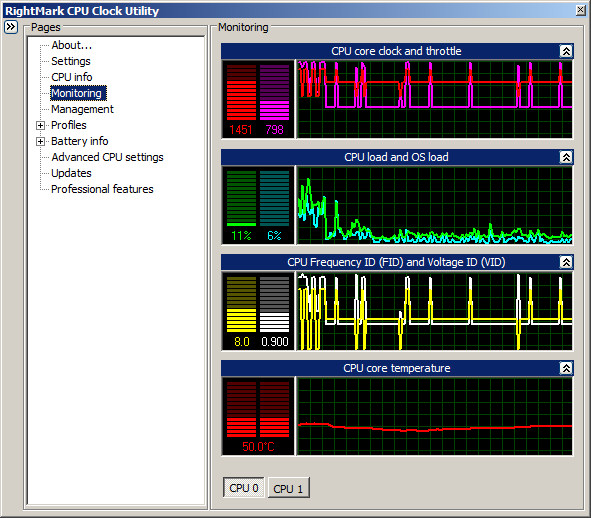Viewport: 591px width, 518px height.
Task: Hide the Pages sidebar with the double-arrow icon
Action: [x=11, y=27]
